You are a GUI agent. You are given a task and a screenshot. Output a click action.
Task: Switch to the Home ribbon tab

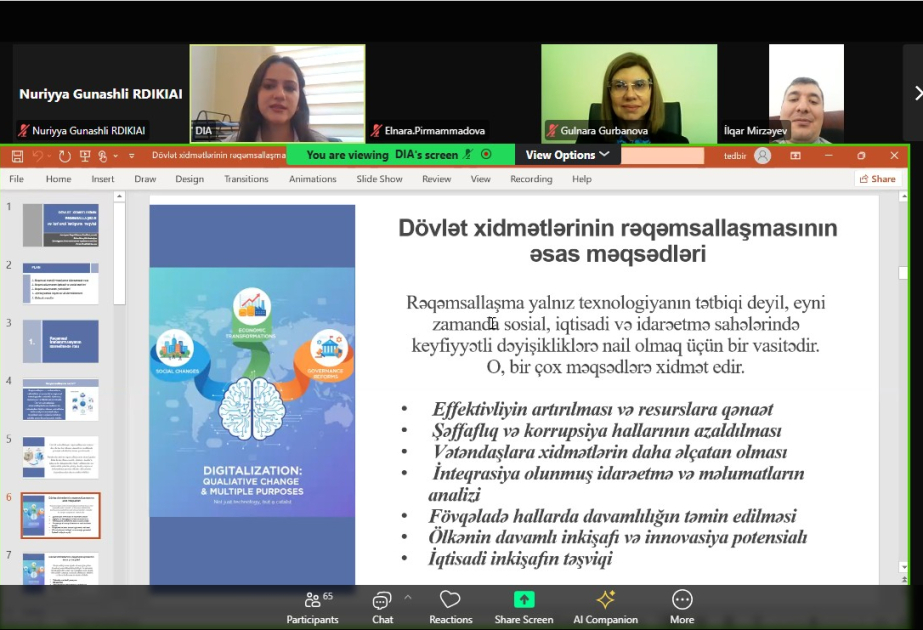tap(58, 179)
